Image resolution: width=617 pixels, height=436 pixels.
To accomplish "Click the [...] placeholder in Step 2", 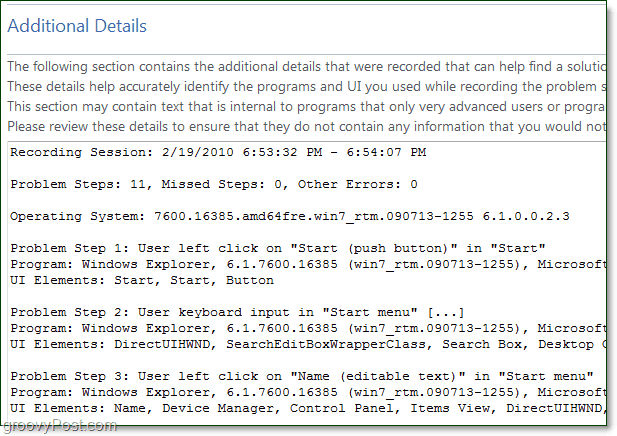I will 446,312.
